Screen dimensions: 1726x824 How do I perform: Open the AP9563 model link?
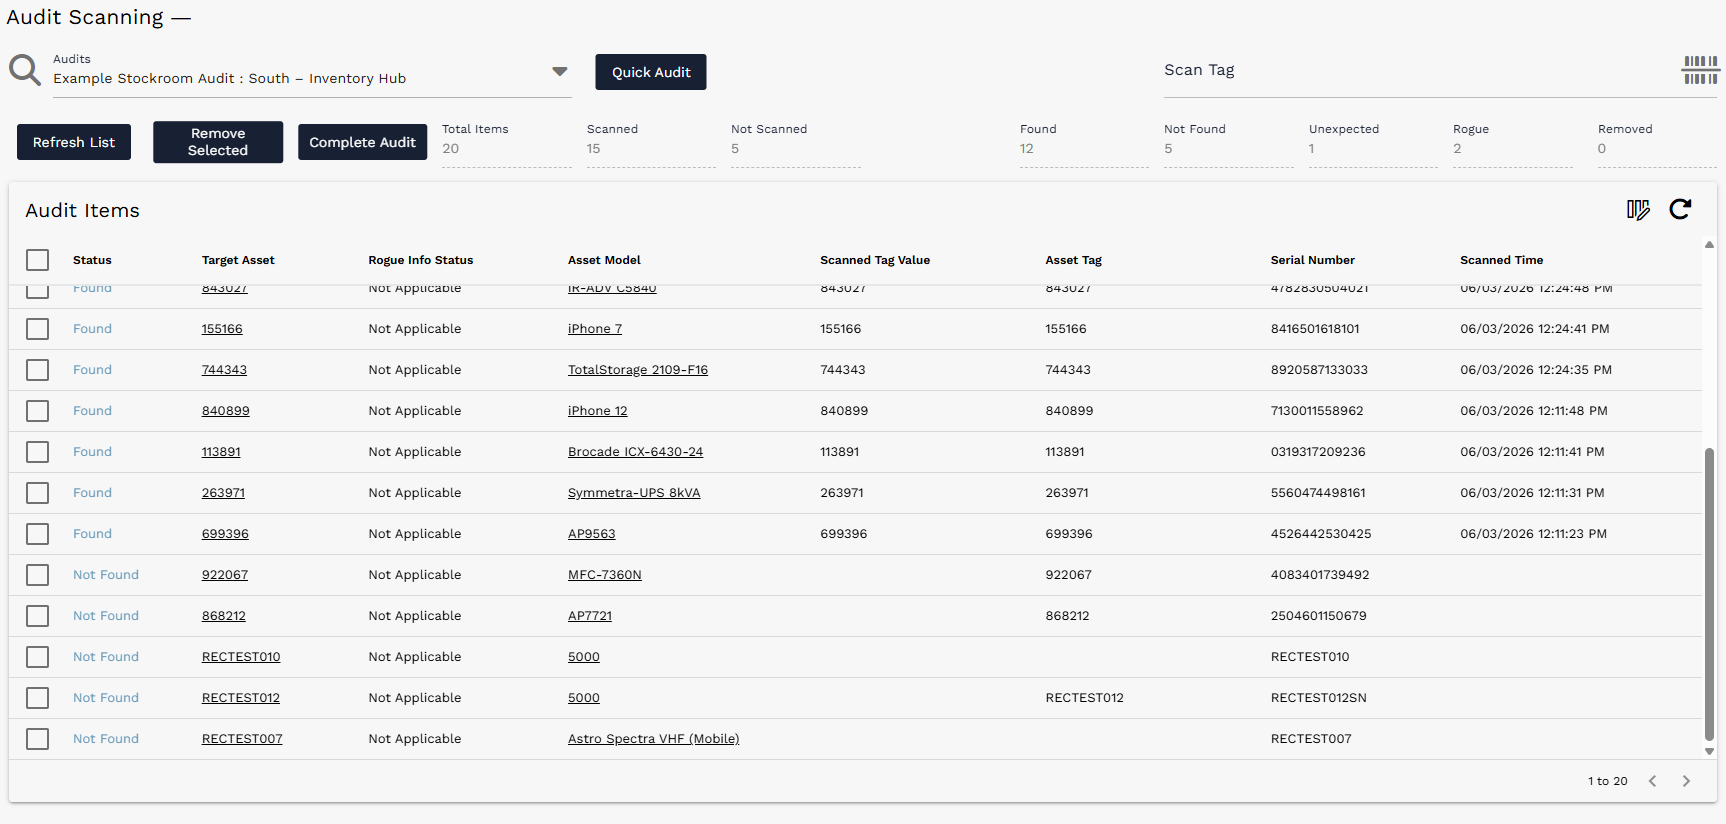pyautogui.click(x=592, y=534)
